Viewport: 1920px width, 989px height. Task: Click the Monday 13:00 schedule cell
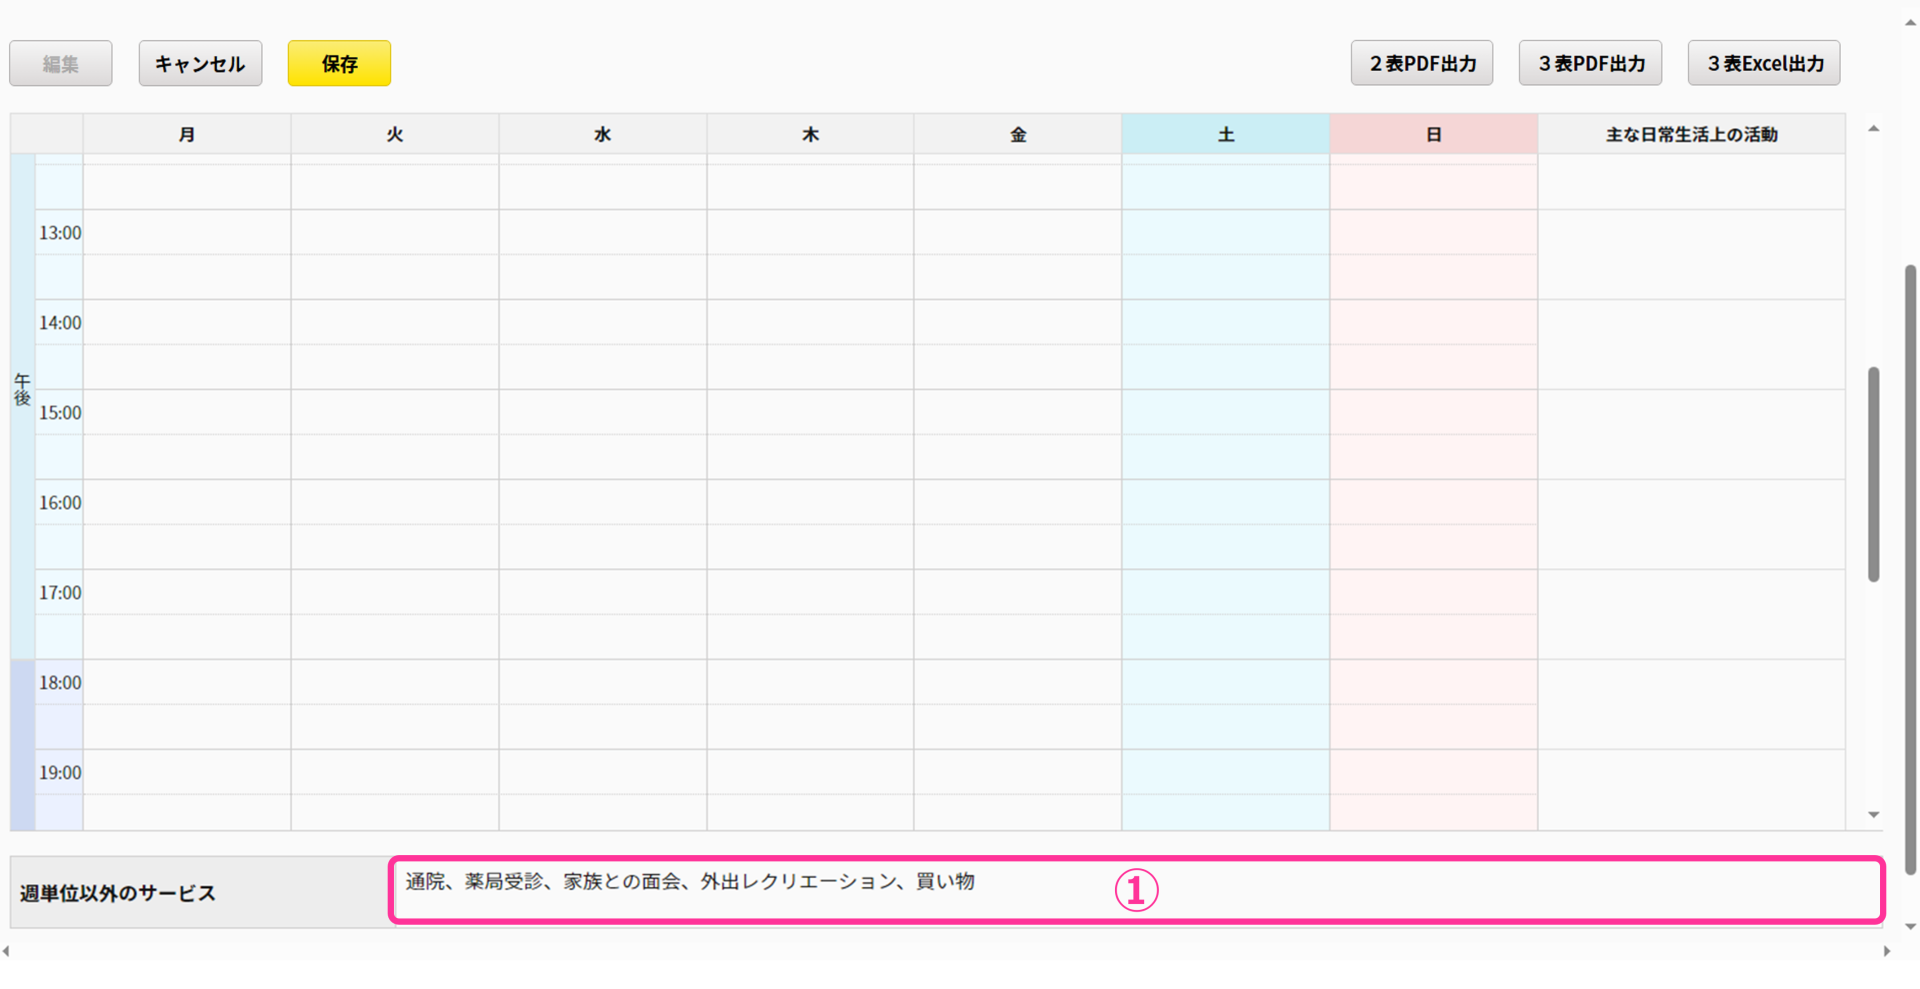[187, 232]
